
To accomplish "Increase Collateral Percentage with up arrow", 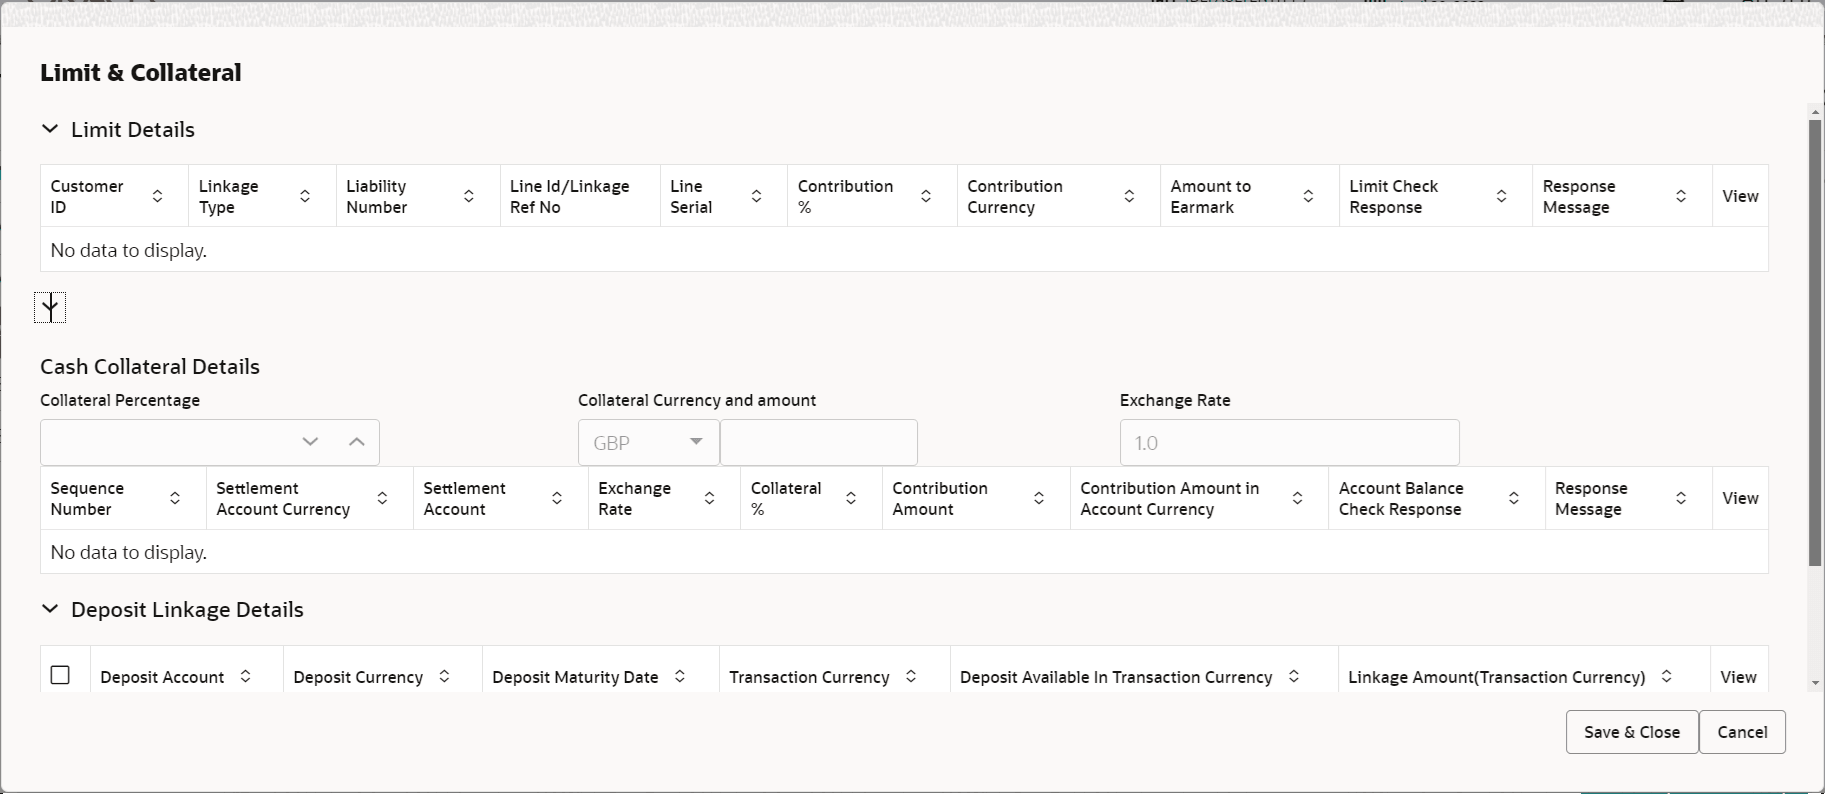I will click(x=357, y=442).
